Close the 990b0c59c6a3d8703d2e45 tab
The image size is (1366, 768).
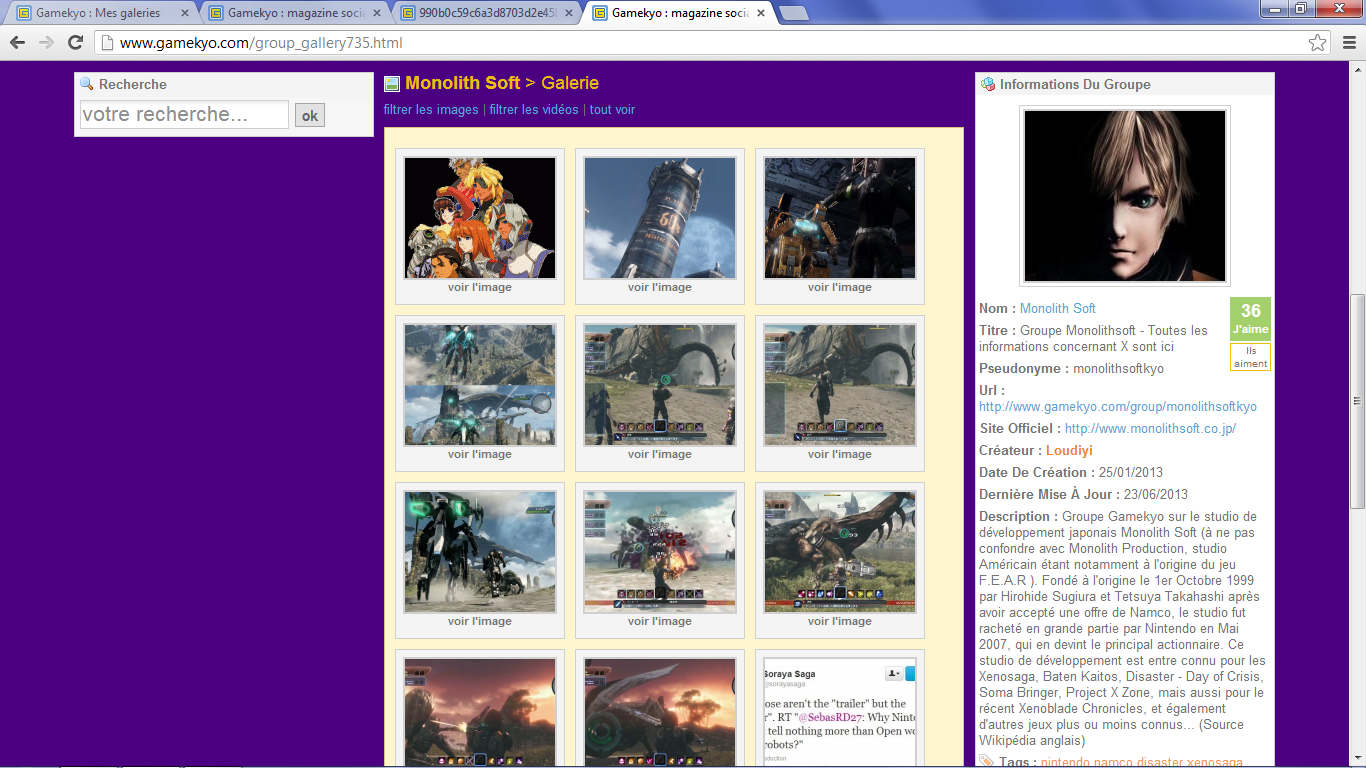pyautogui.click(x=568, y=13)
